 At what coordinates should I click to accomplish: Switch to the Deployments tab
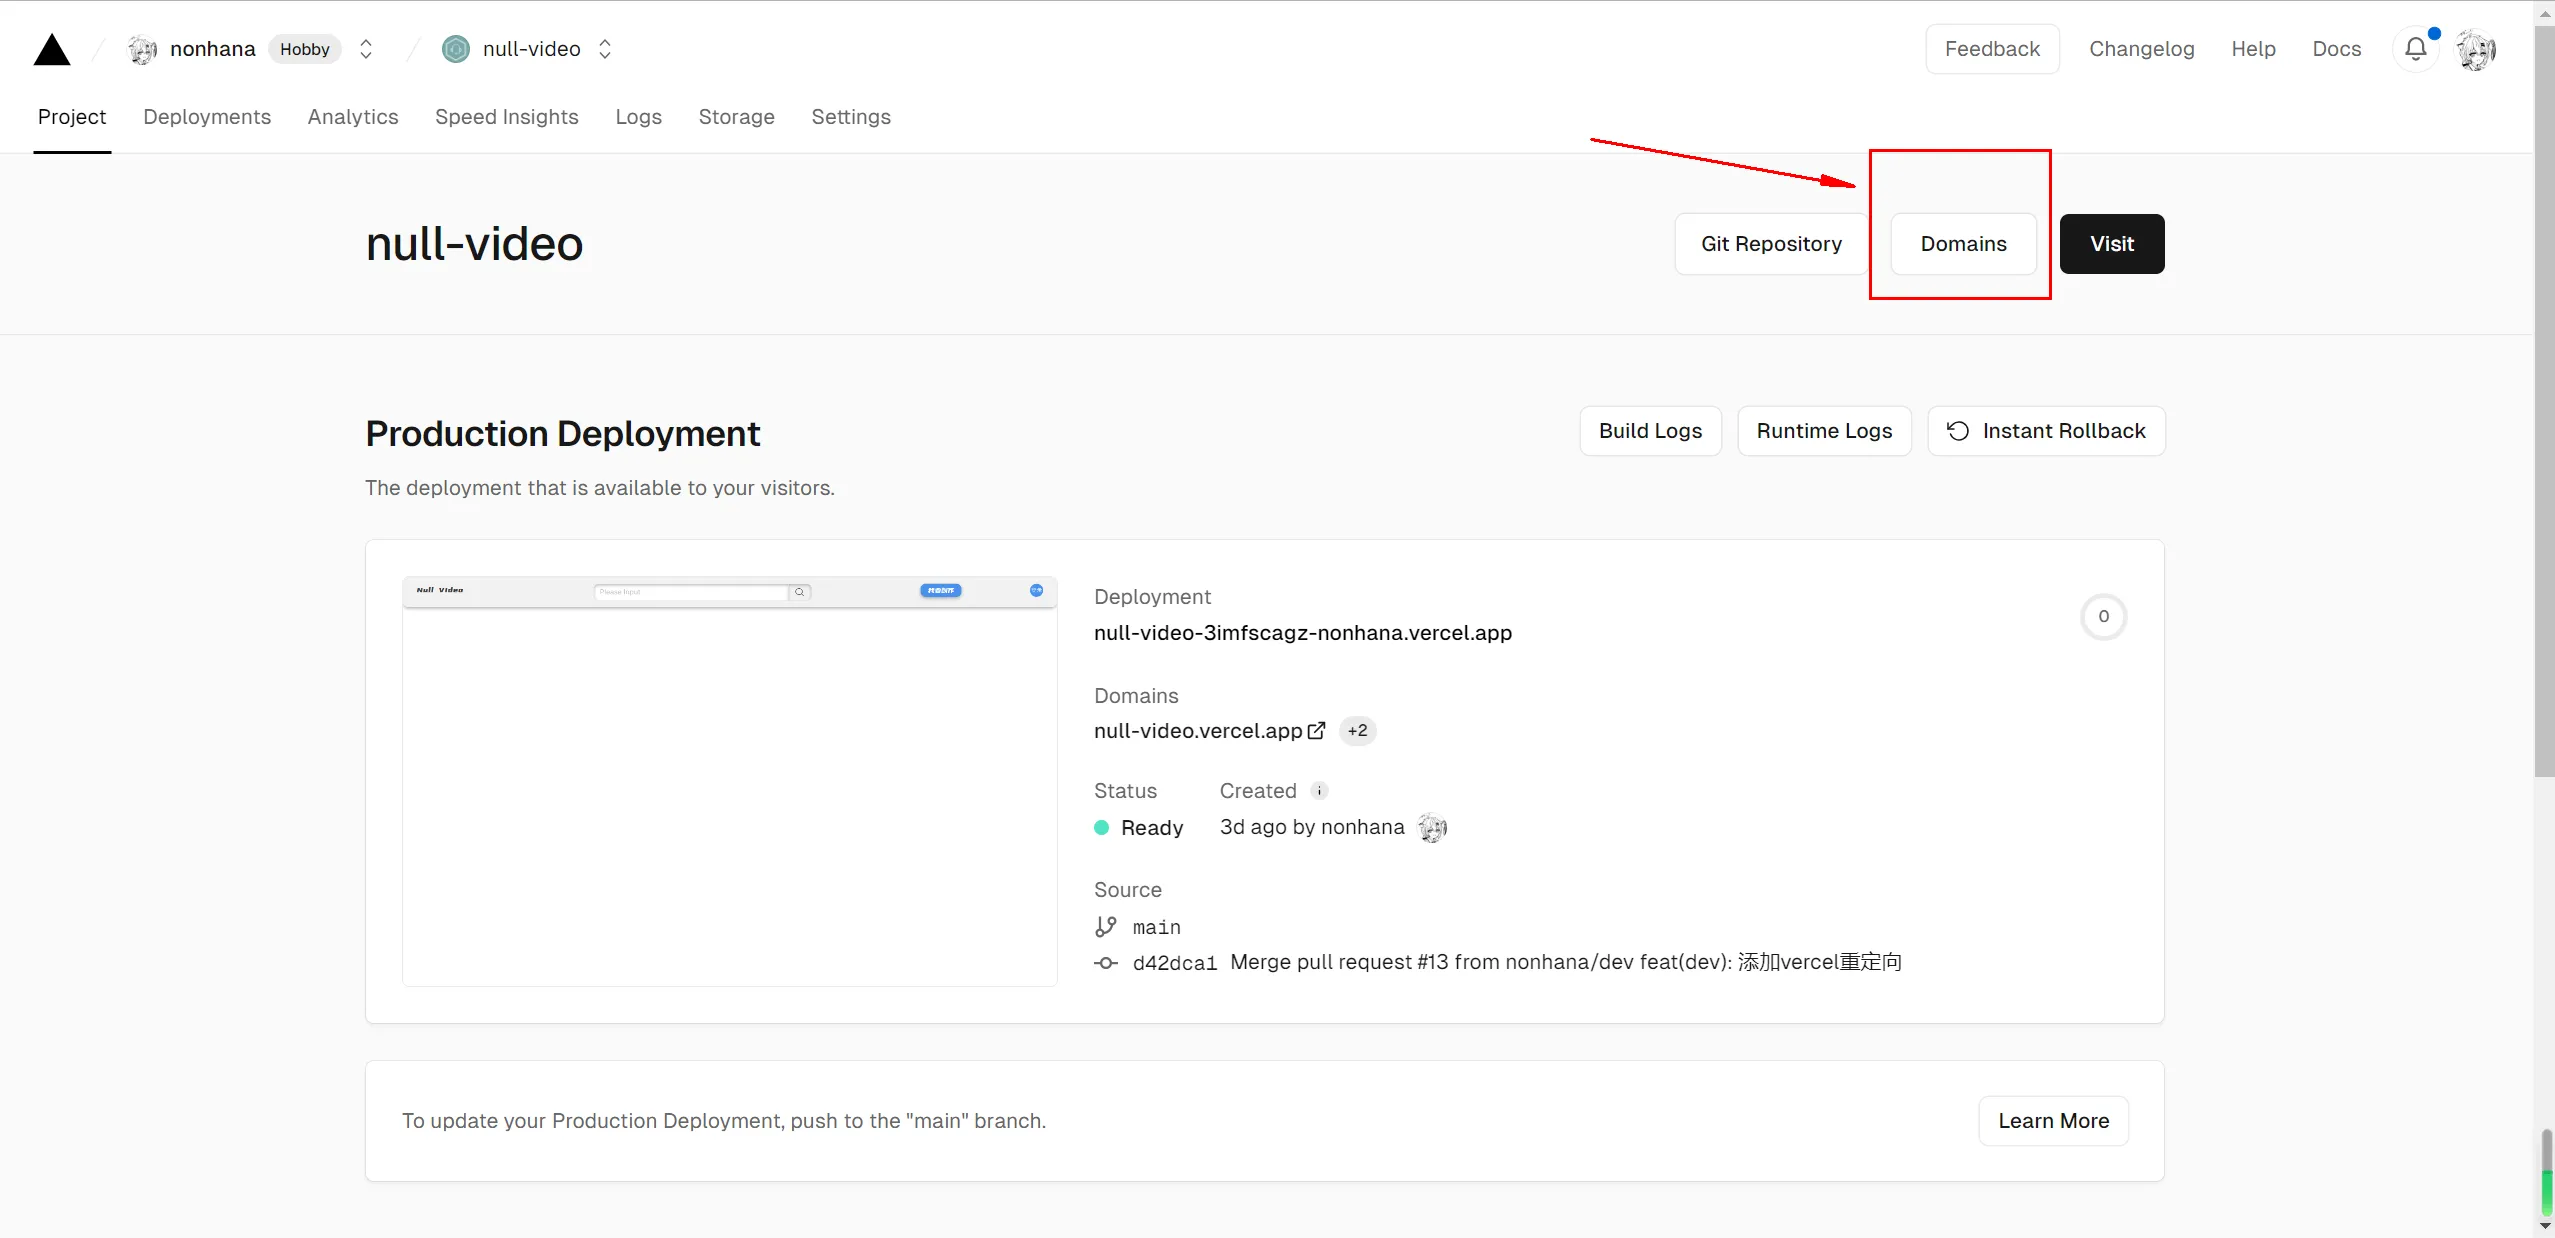click(207, 117)
